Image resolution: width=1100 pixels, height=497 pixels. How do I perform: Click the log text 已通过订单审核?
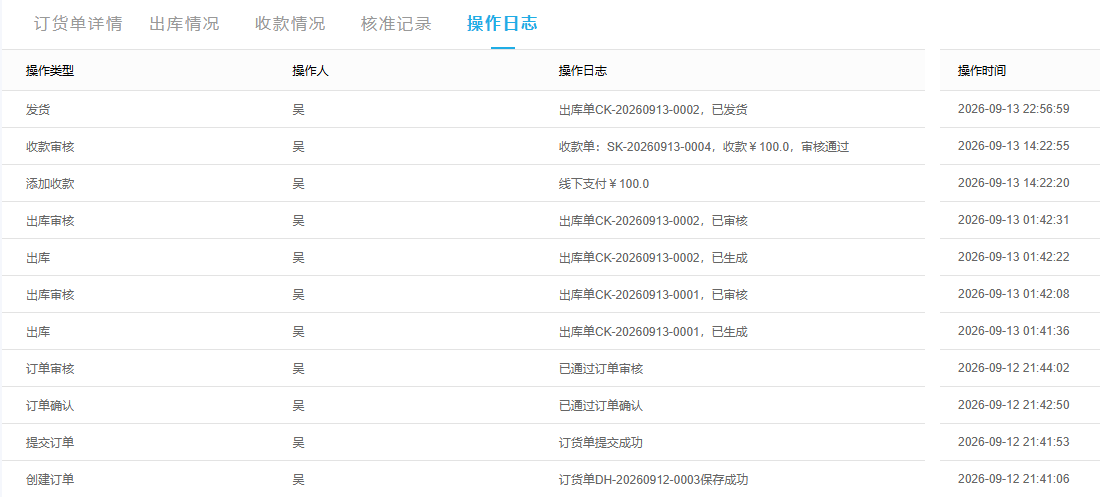(601, 369)
